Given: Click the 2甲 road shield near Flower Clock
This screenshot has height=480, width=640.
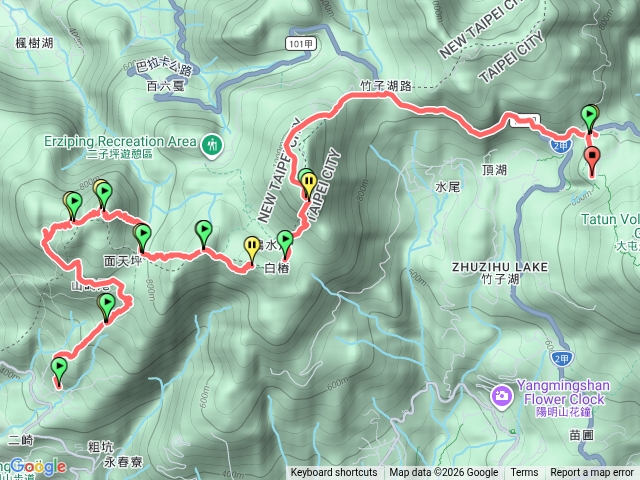Looking at the screenshot, I should click(x=561, y=359).
